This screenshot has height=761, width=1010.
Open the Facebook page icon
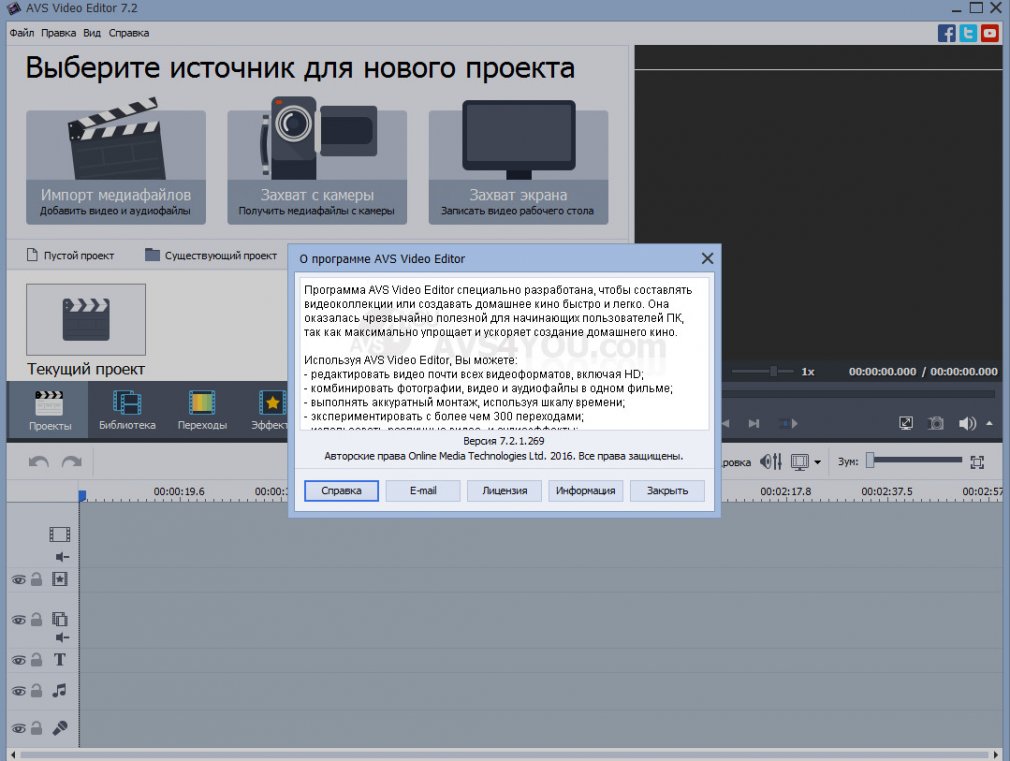click(946, 33)
